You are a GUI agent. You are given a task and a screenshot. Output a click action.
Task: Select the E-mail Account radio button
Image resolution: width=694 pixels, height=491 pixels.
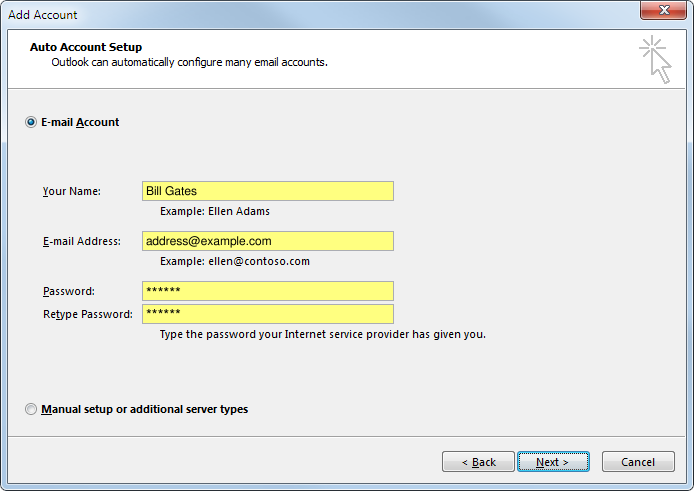(x=31, y=122)
